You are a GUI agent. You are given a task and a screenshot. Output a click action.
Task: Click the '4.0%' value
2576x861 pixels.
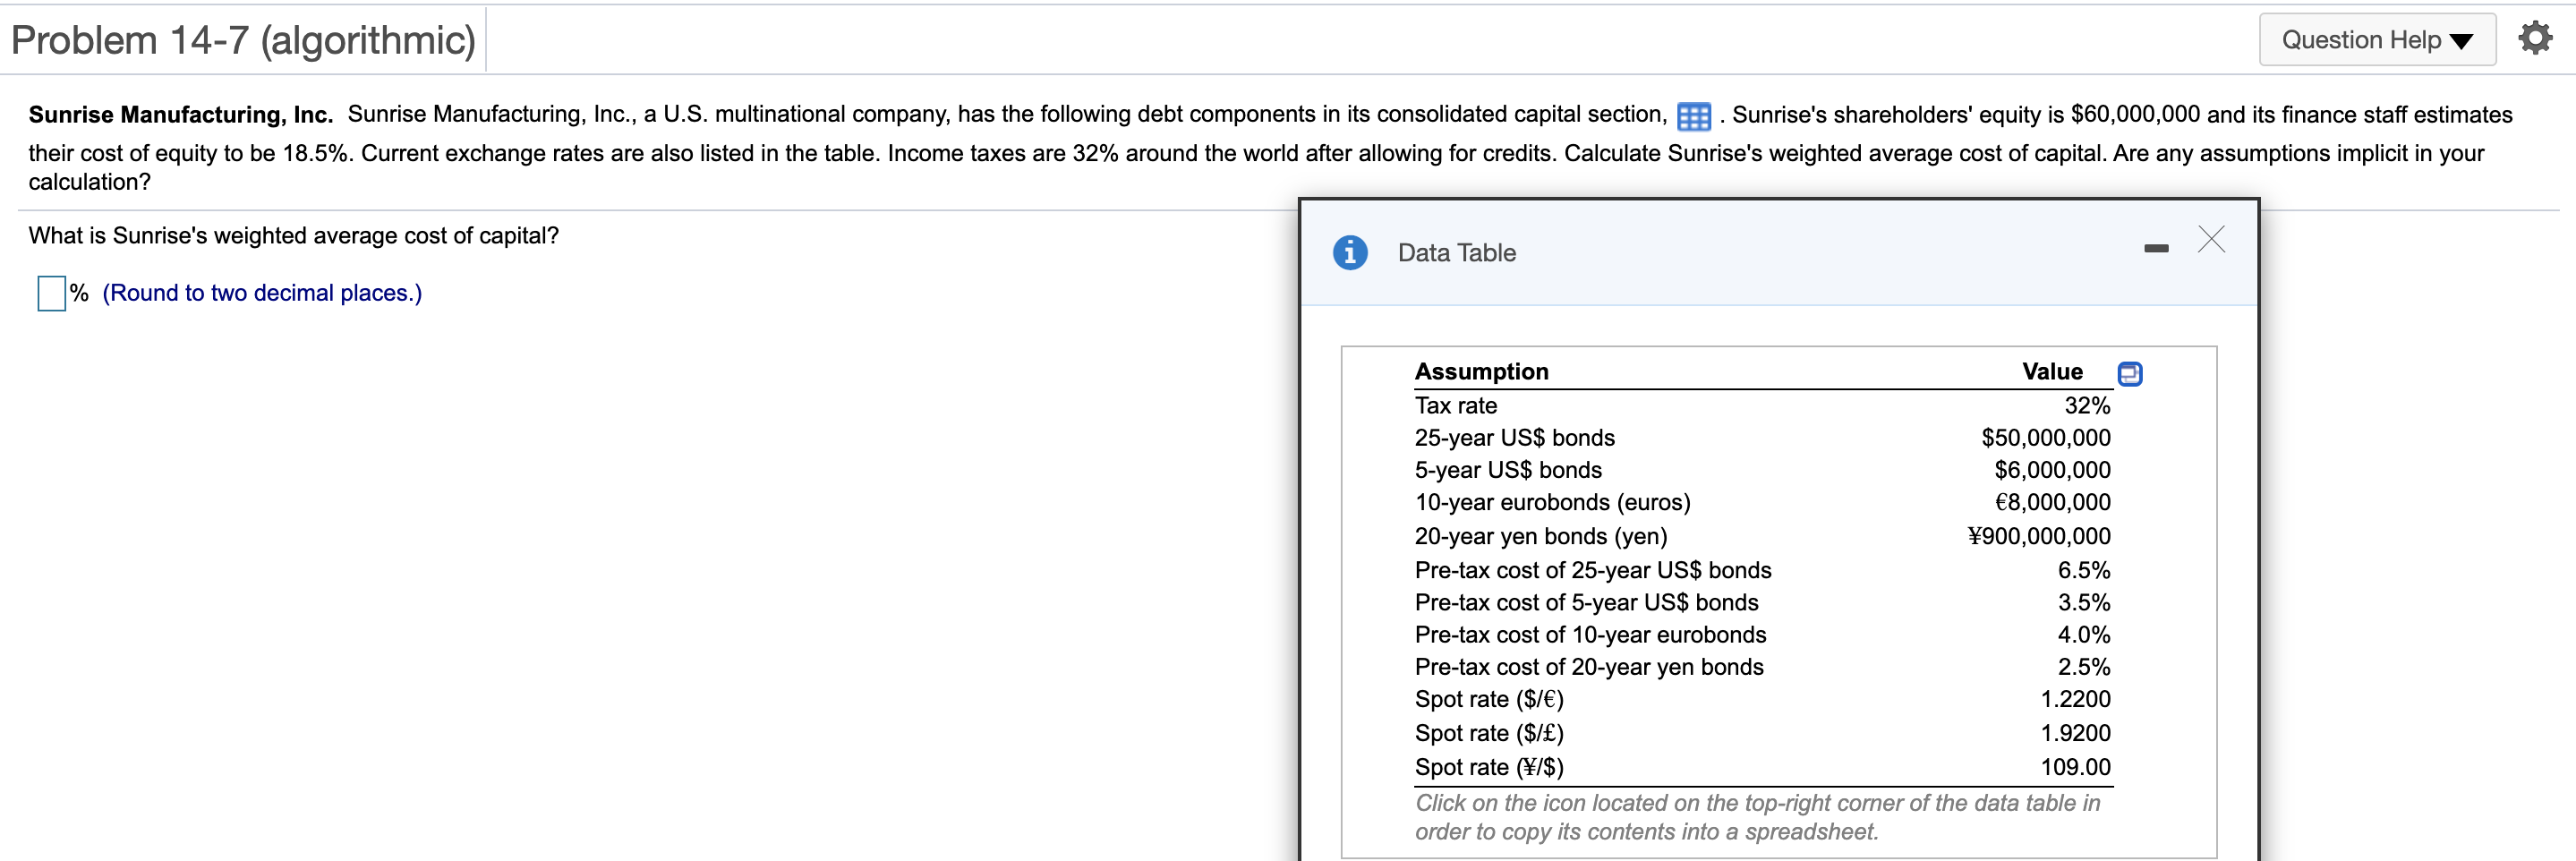click(2083, 634)
